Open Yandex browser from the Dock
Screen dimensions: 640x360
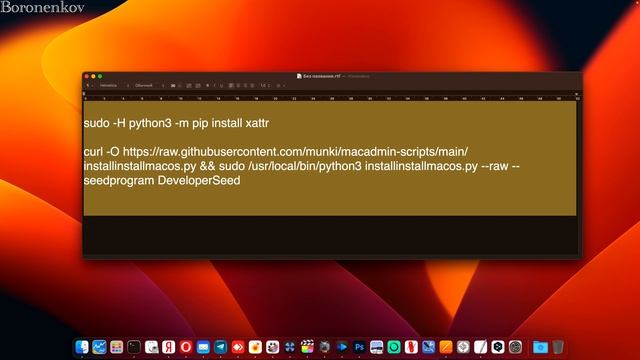coord(169,347)
